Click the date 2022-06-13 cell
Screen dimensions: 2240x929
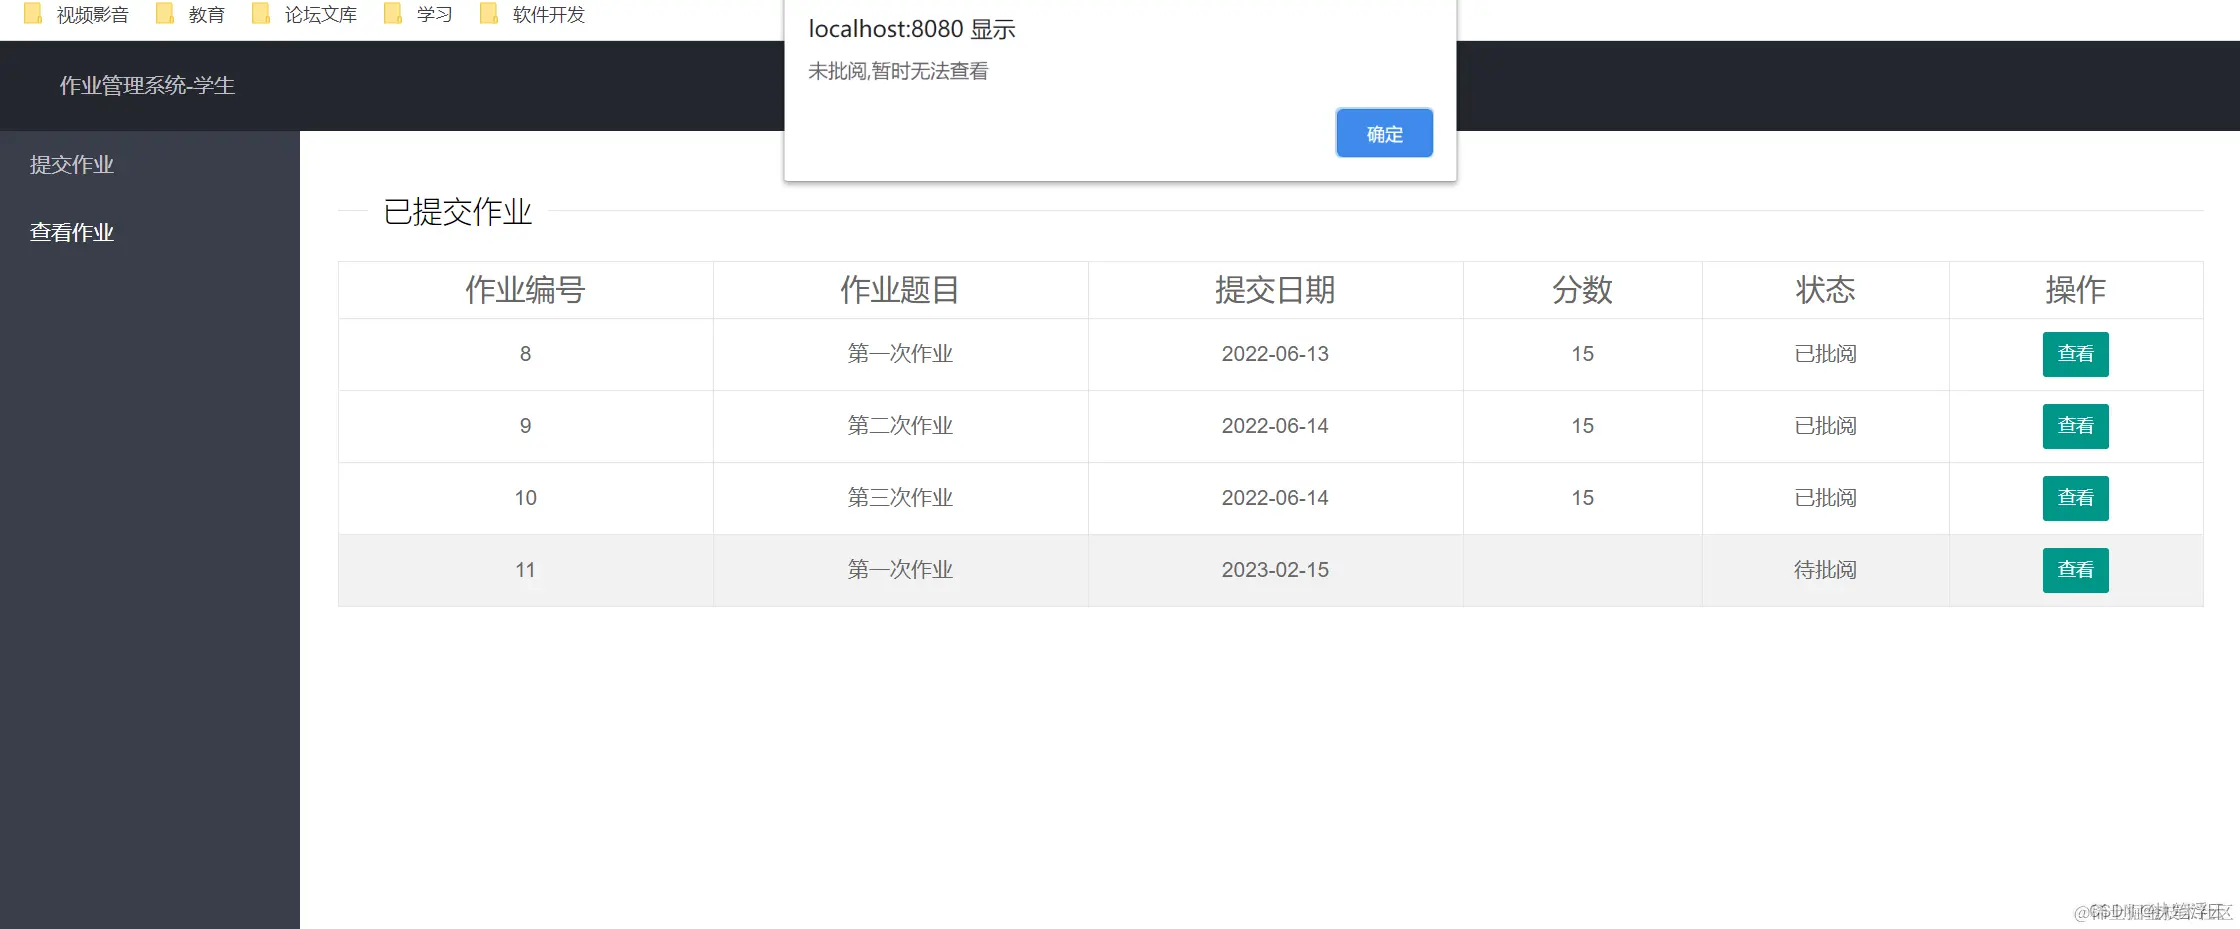point(1275,354)
